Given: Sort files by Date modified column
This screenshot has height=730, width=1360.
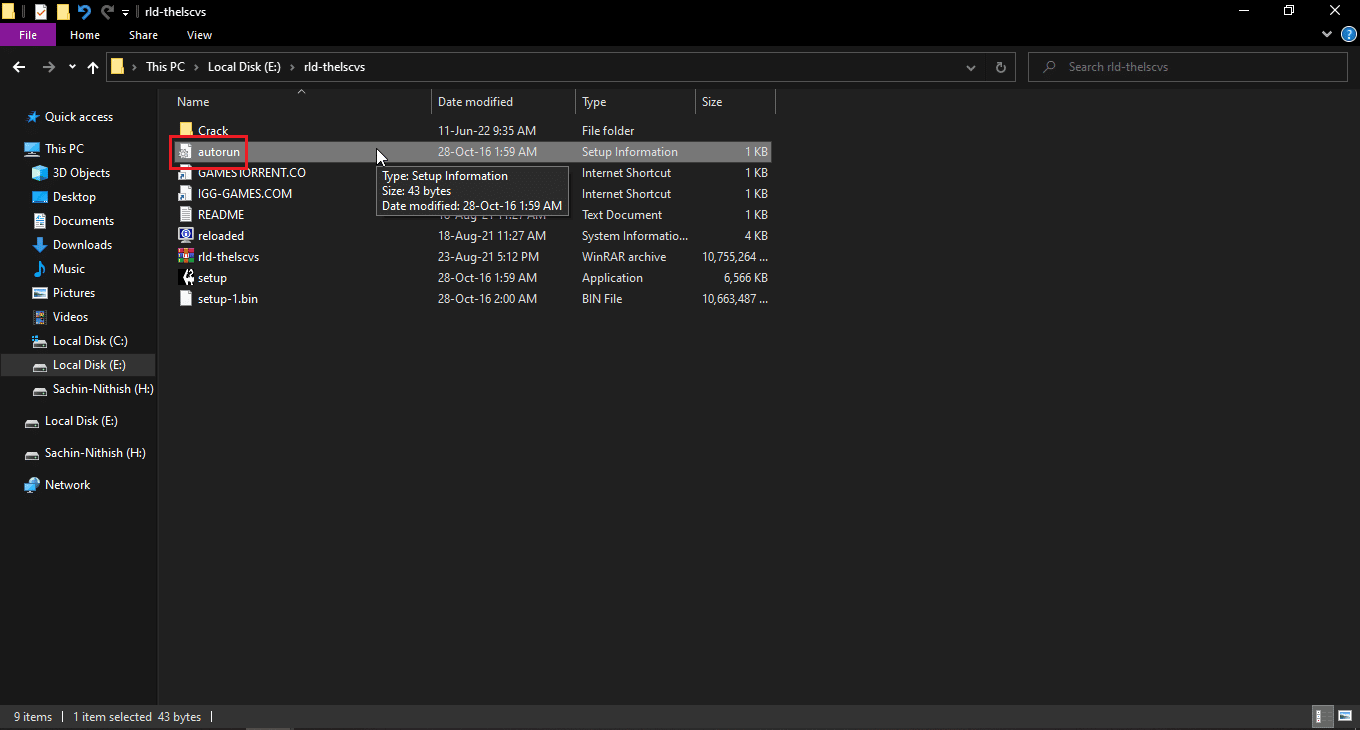Looking at the screenshot, I should [475, 102].
